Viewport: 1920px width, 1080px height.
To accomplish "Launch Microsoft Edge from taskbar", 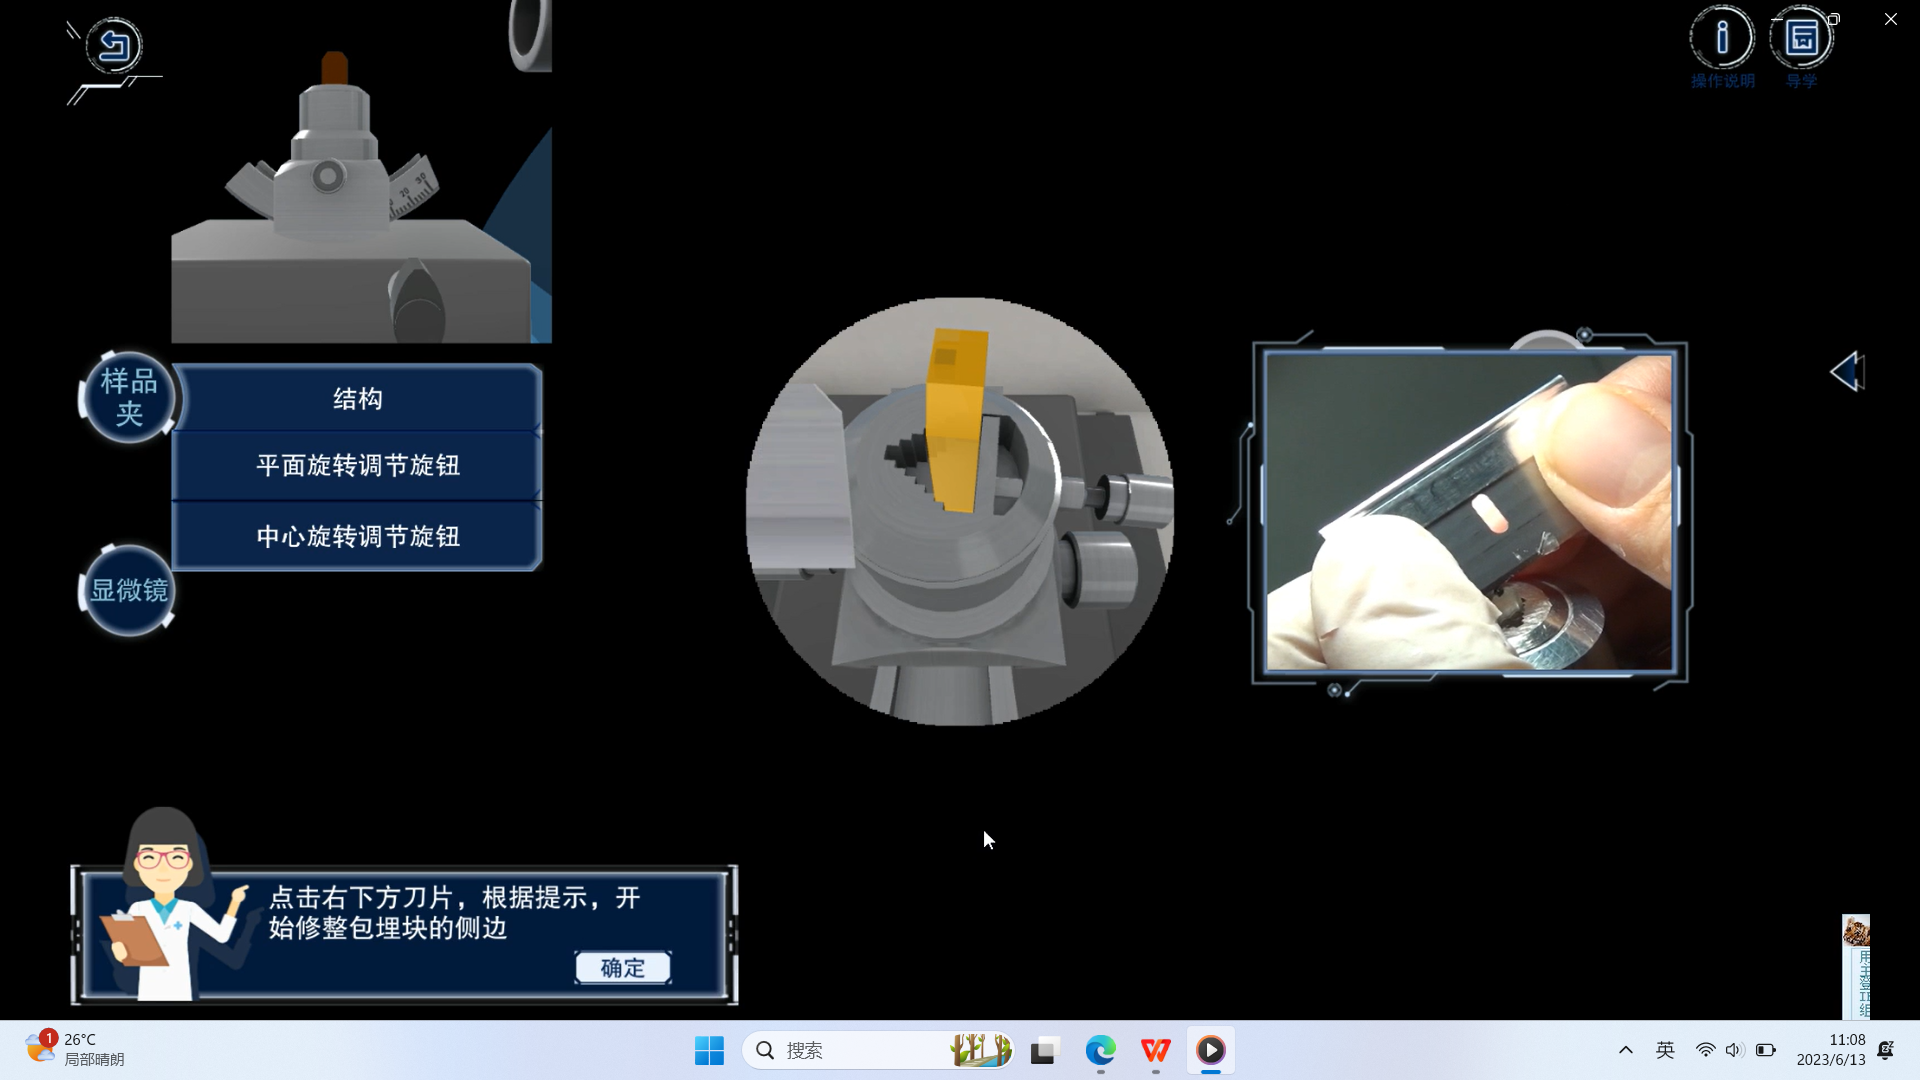I will point(1100,1051).
